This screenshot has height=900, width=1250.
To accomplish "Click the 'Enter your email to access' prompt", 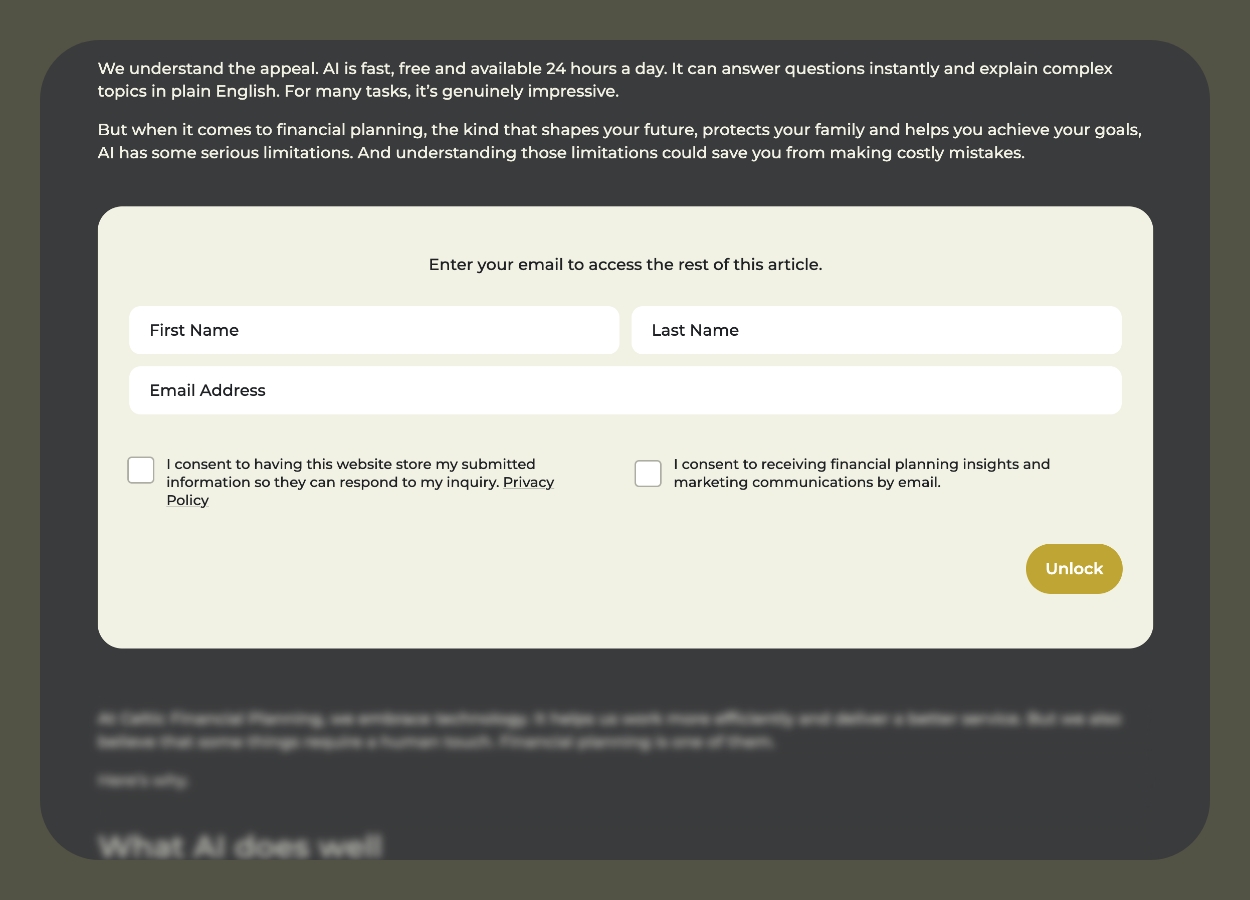I will [625, 265].
